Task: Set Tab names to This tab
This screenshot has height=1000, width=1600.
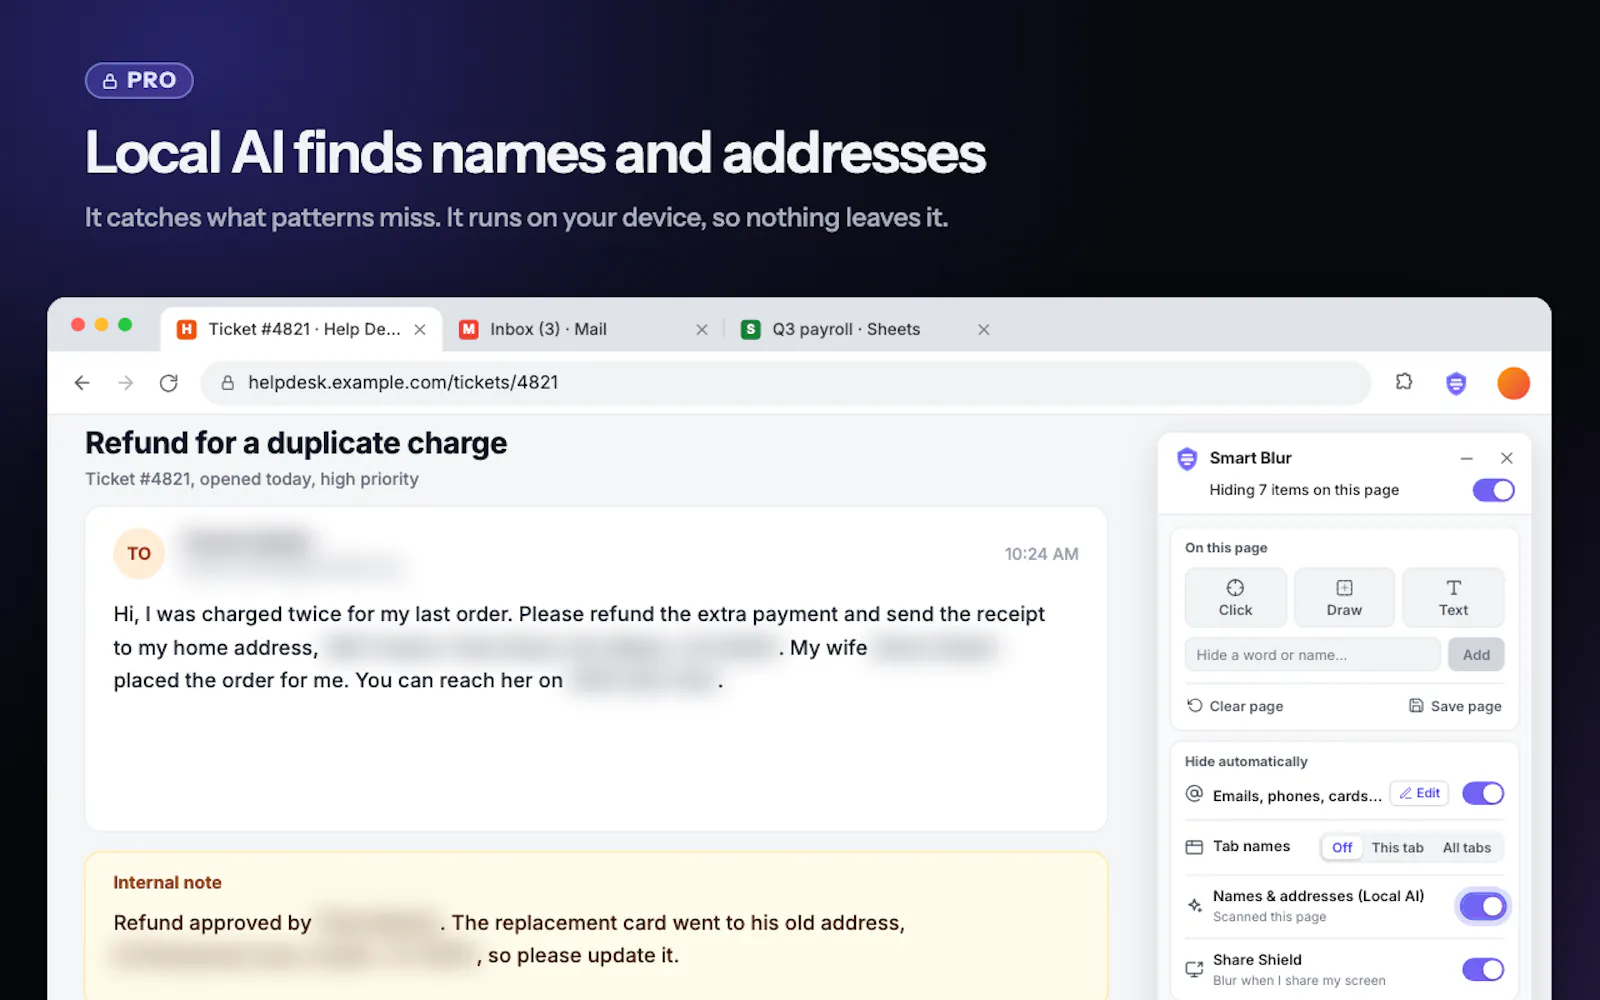Action: click(x=1397, y=847)
